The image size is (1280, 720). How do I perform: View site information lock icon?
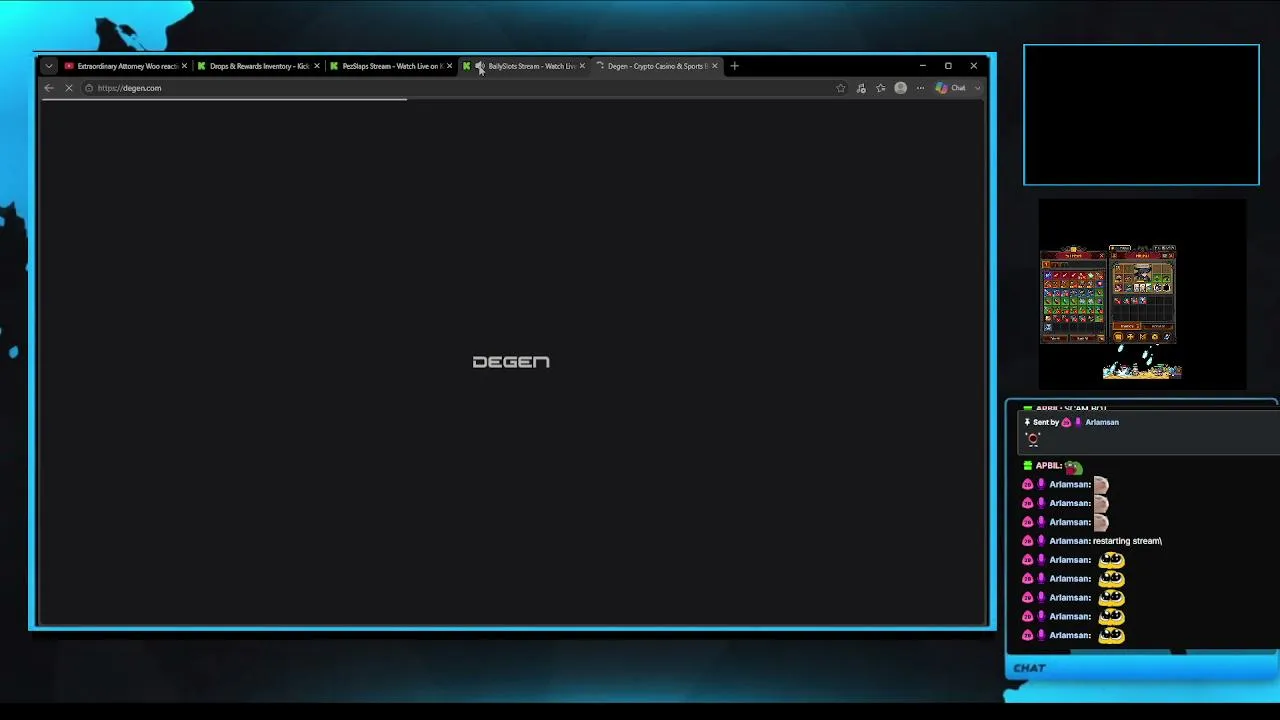coord(89,88)
